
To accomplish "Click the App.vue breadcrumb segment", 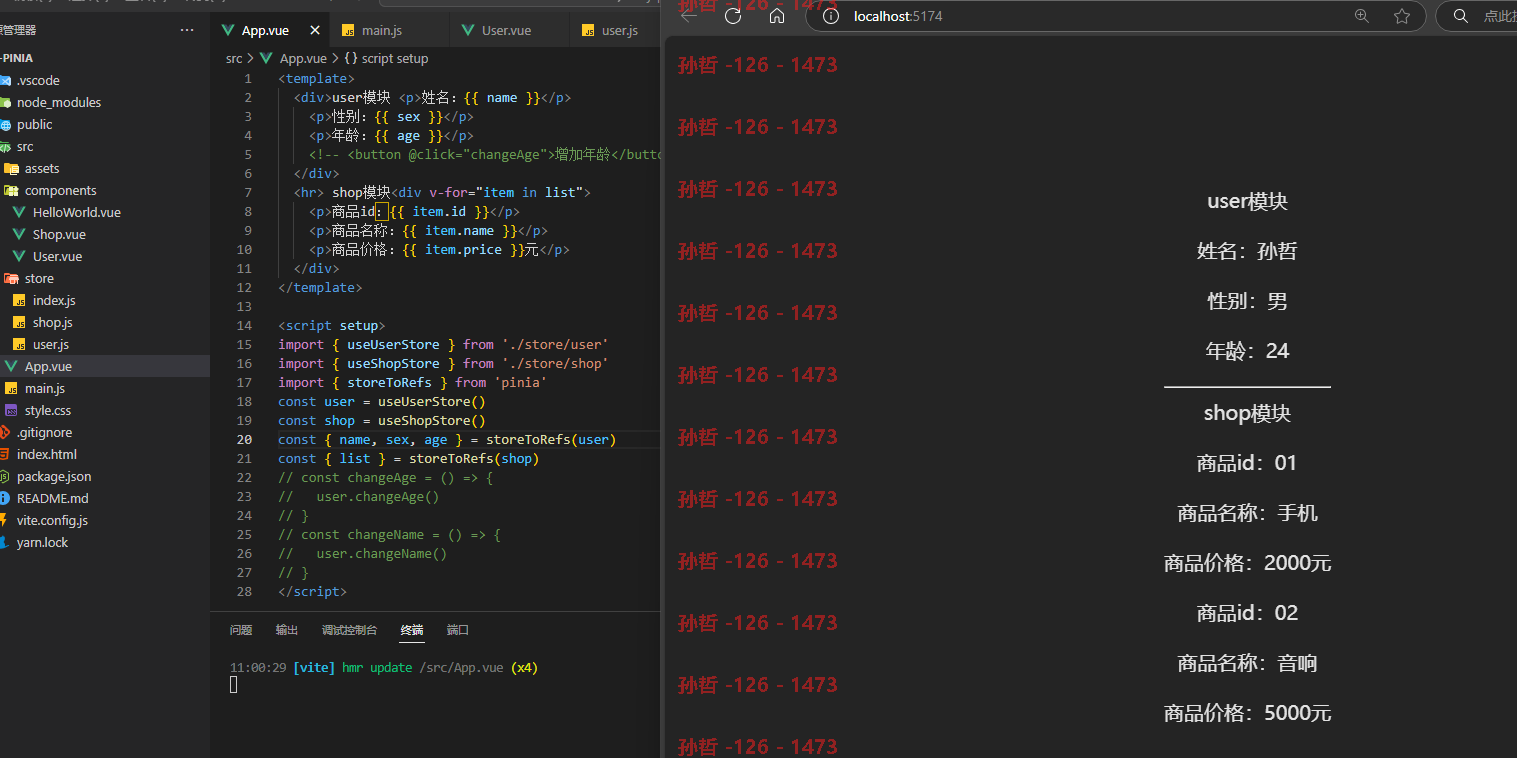I will pos(302,59).
